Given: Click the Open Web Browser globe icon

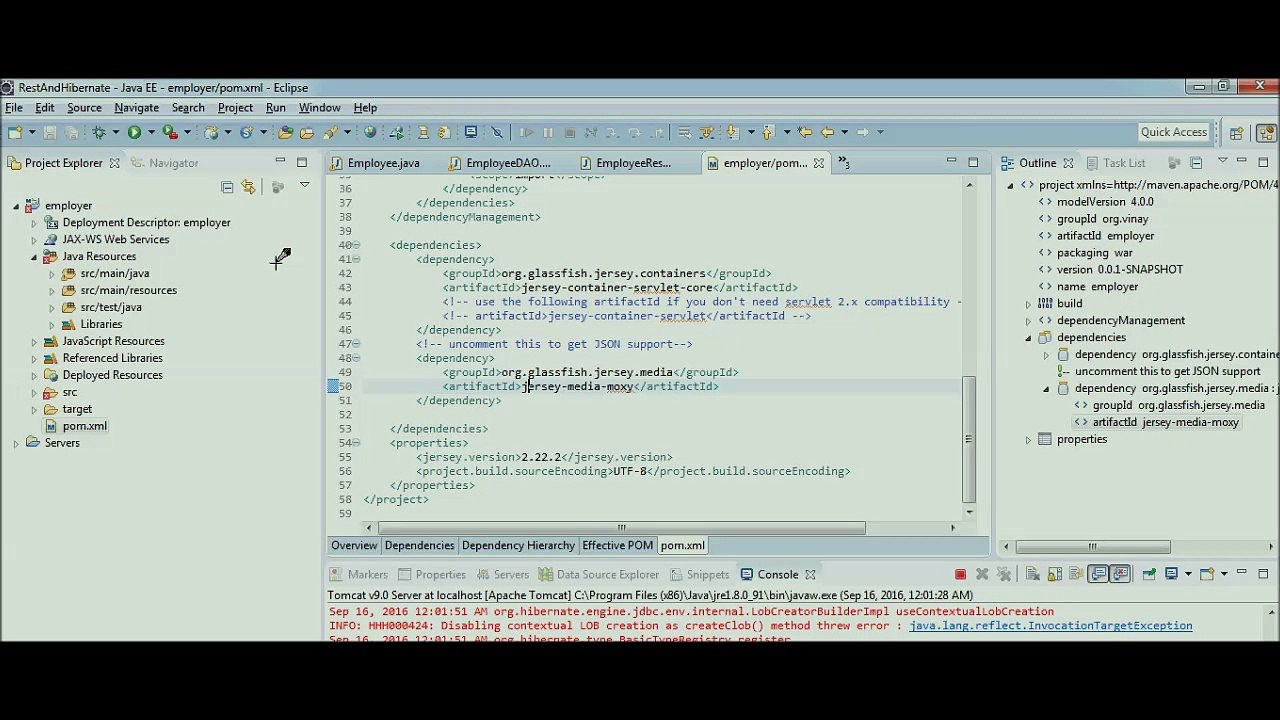Looking at the screenshot, I should (x=370, y=132).
